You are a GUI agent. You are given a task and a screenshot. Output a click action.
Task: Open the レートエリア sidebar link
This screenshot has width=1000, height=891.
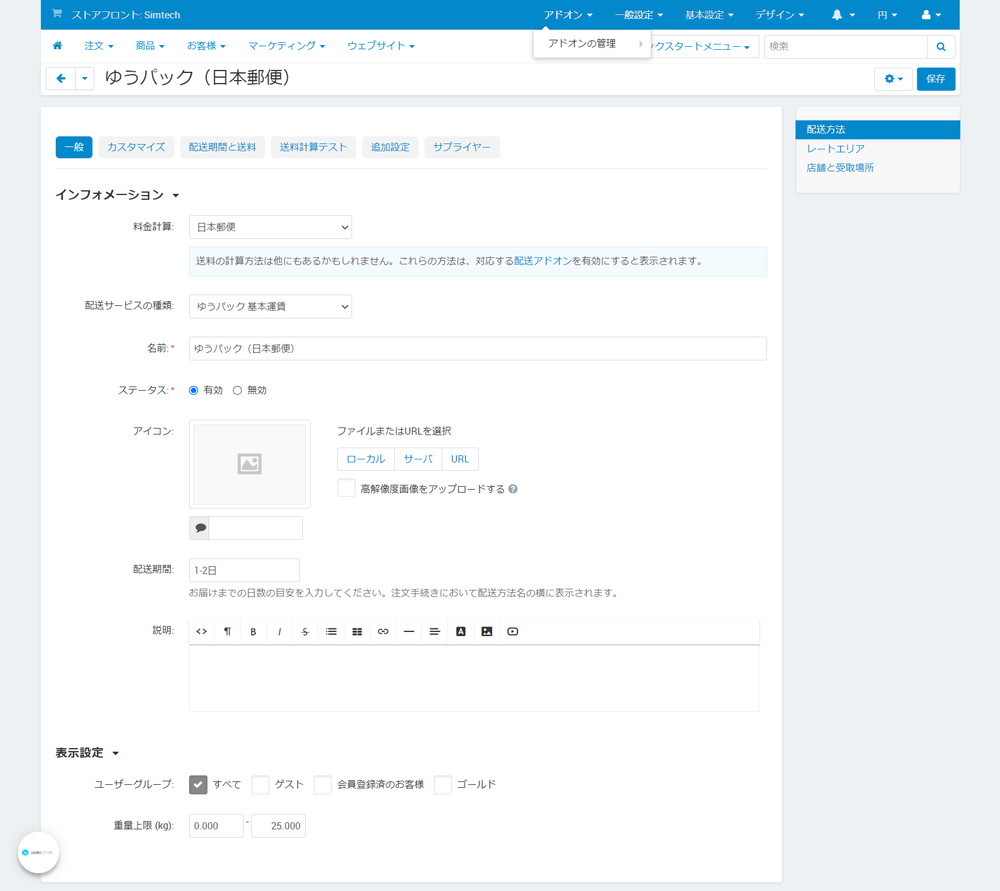835,149
